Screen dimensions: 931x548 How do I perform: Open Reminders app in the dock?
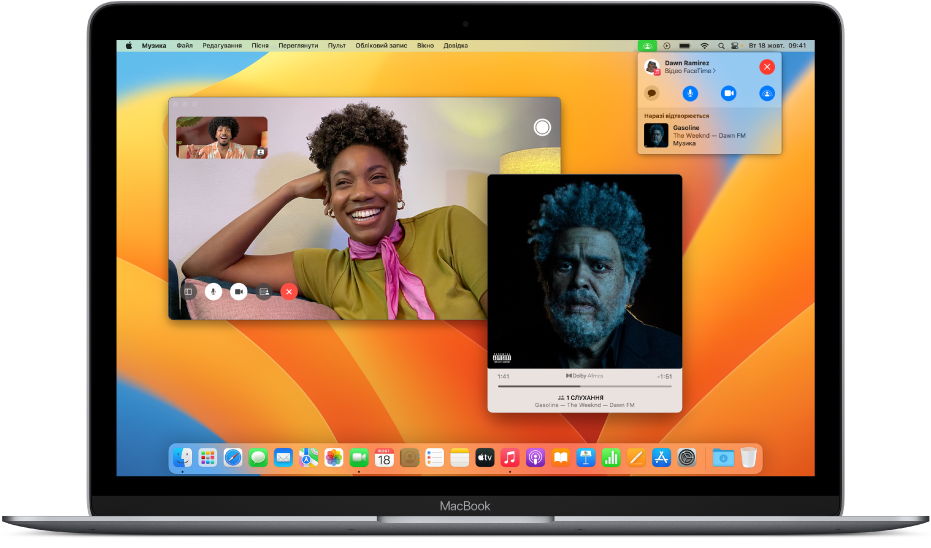click(435, 458)
